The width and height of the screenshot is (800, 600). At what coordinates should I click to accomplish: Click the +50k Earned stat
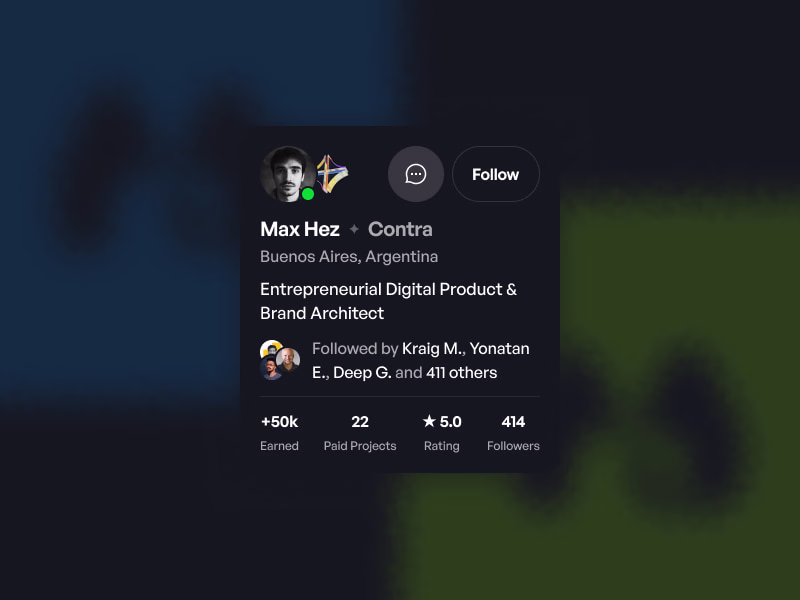(279, 433)
